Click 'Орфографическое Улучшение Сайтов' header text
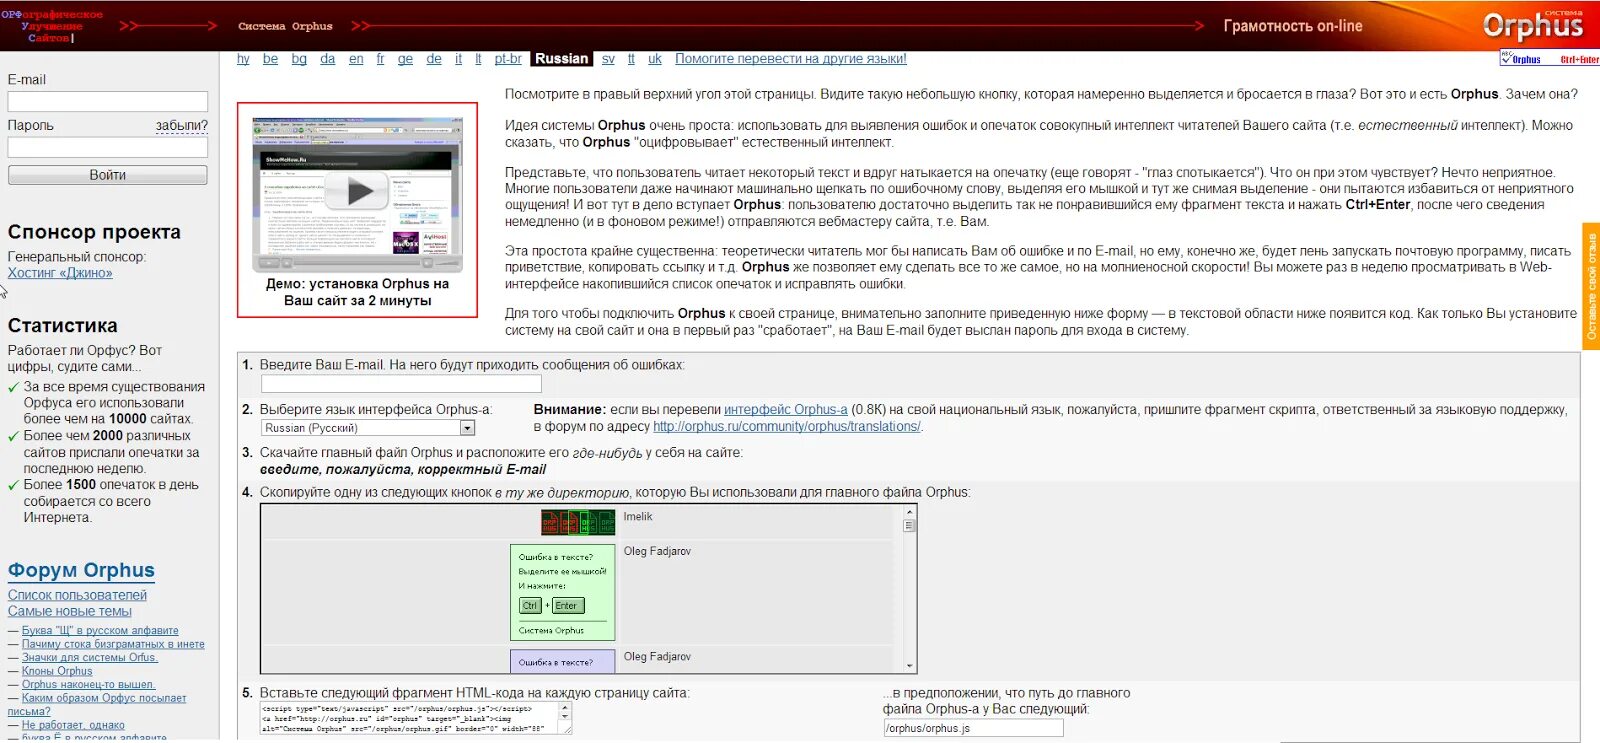 (52, 26)
